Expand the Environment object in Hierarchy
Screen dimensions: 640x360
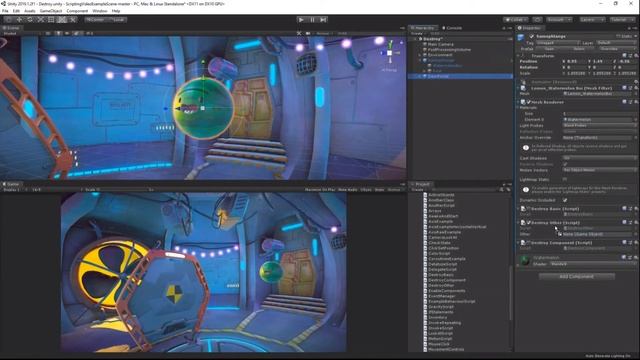coord(420,55)
